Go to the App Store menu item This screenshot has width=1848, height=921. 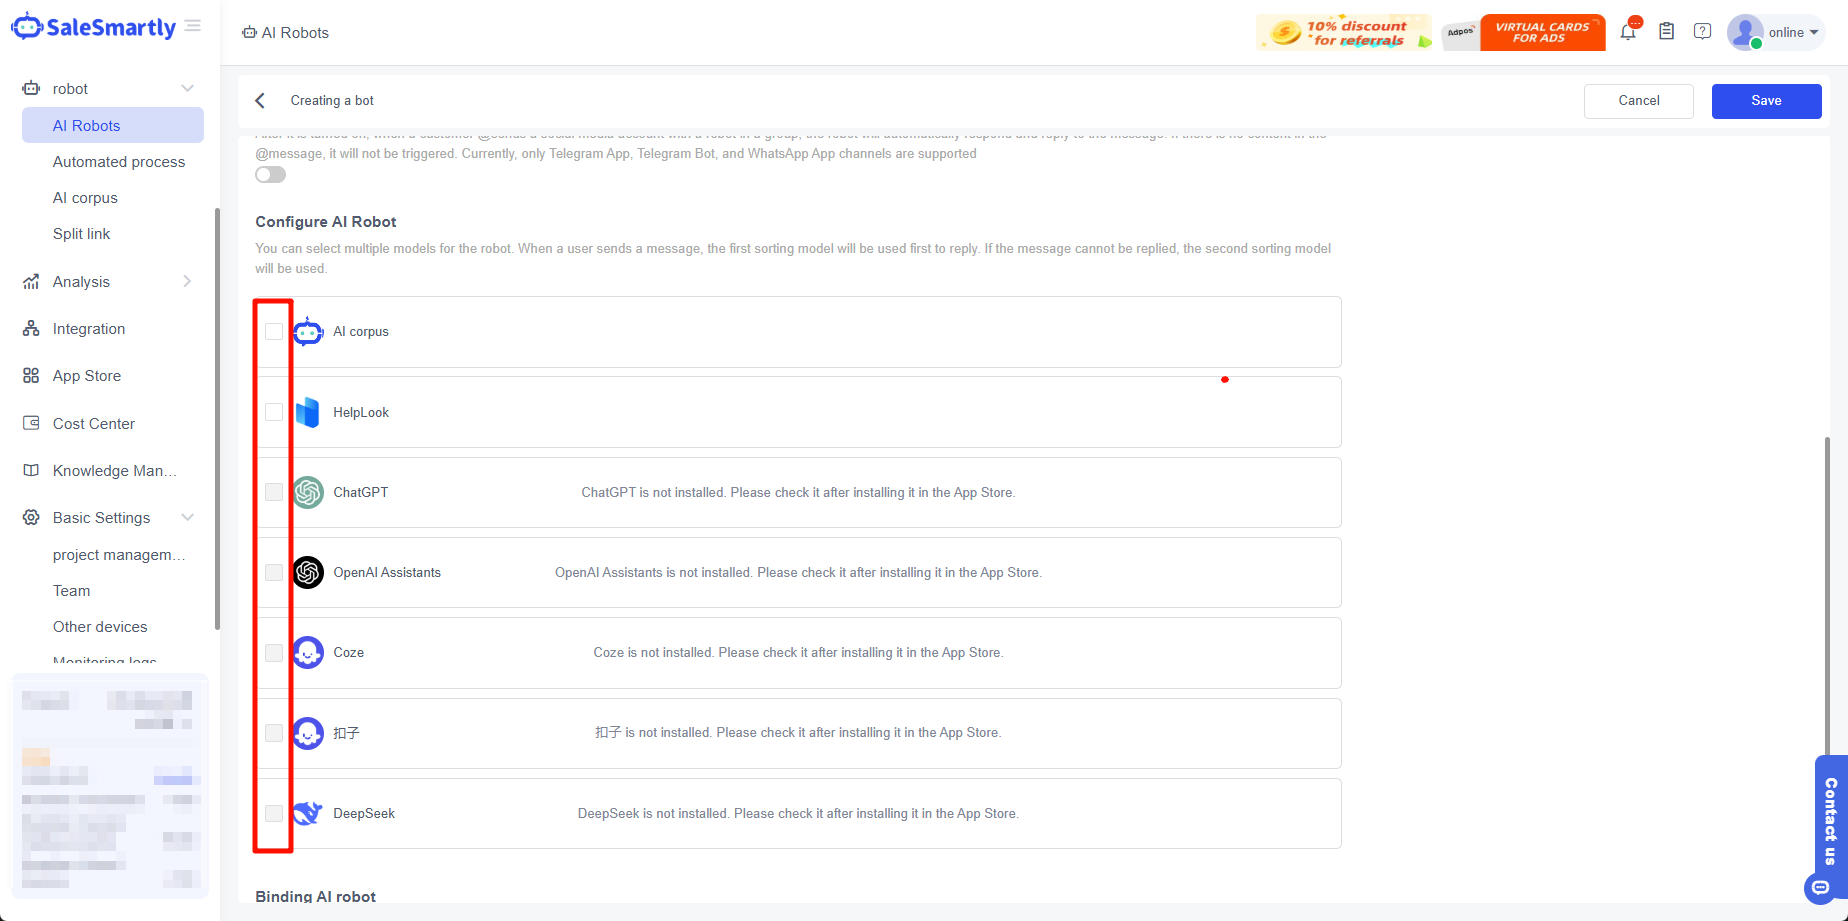87,376
